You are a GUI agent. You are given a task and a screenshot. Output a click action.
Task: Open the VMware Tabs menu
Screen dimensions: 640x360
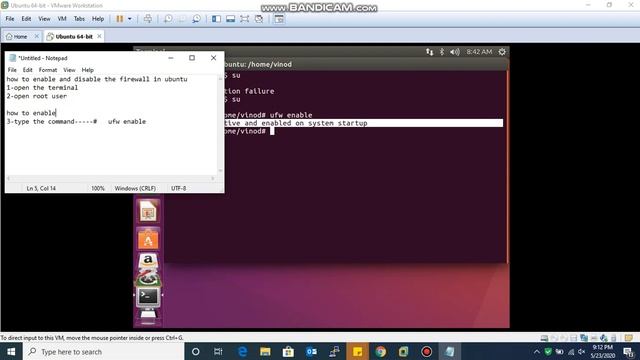[x=79, y=19]
